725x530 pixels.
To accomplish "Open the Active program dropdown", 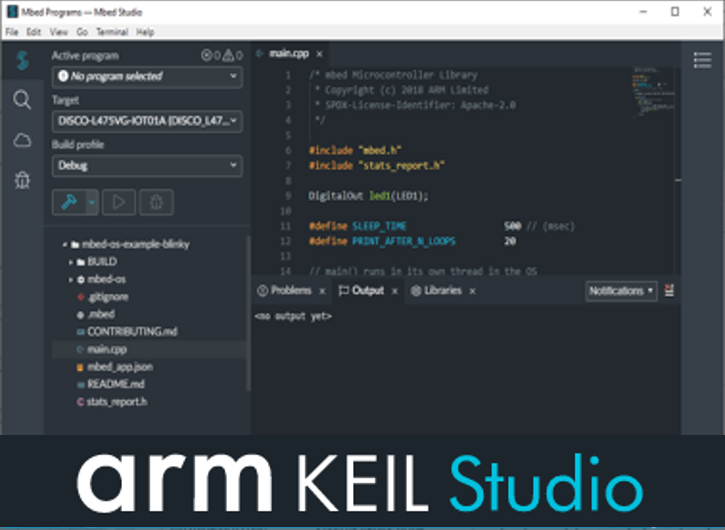I will click(147, 76).
